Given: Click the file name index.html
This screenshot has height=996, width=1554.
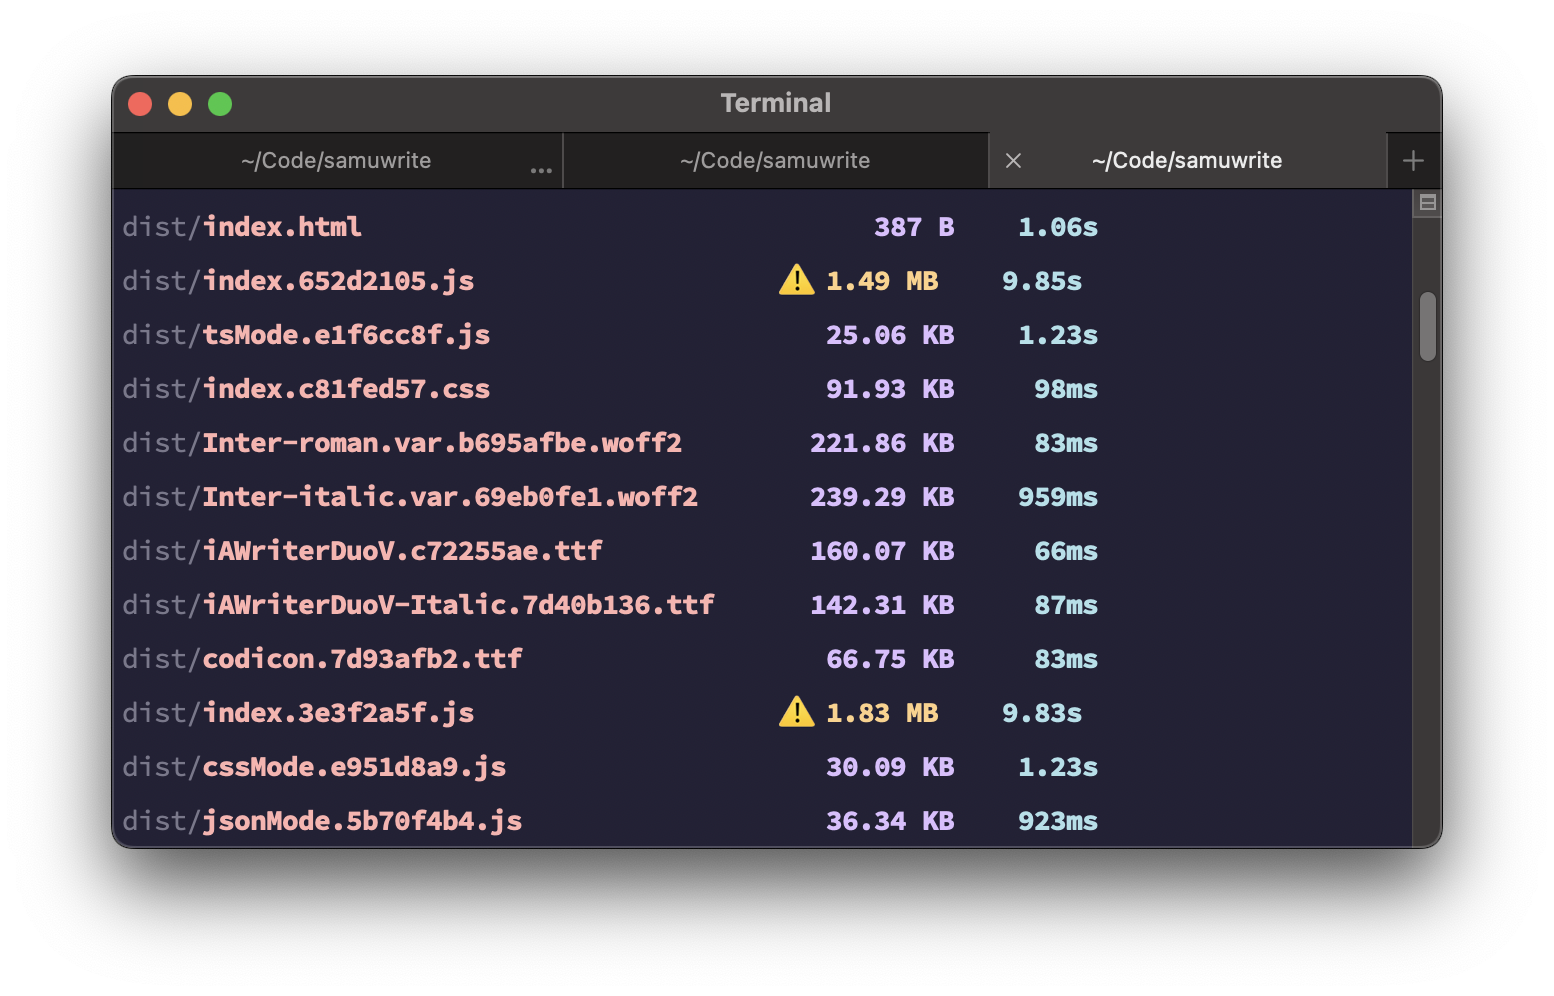Looking at the screenshot, I should 282,227.
